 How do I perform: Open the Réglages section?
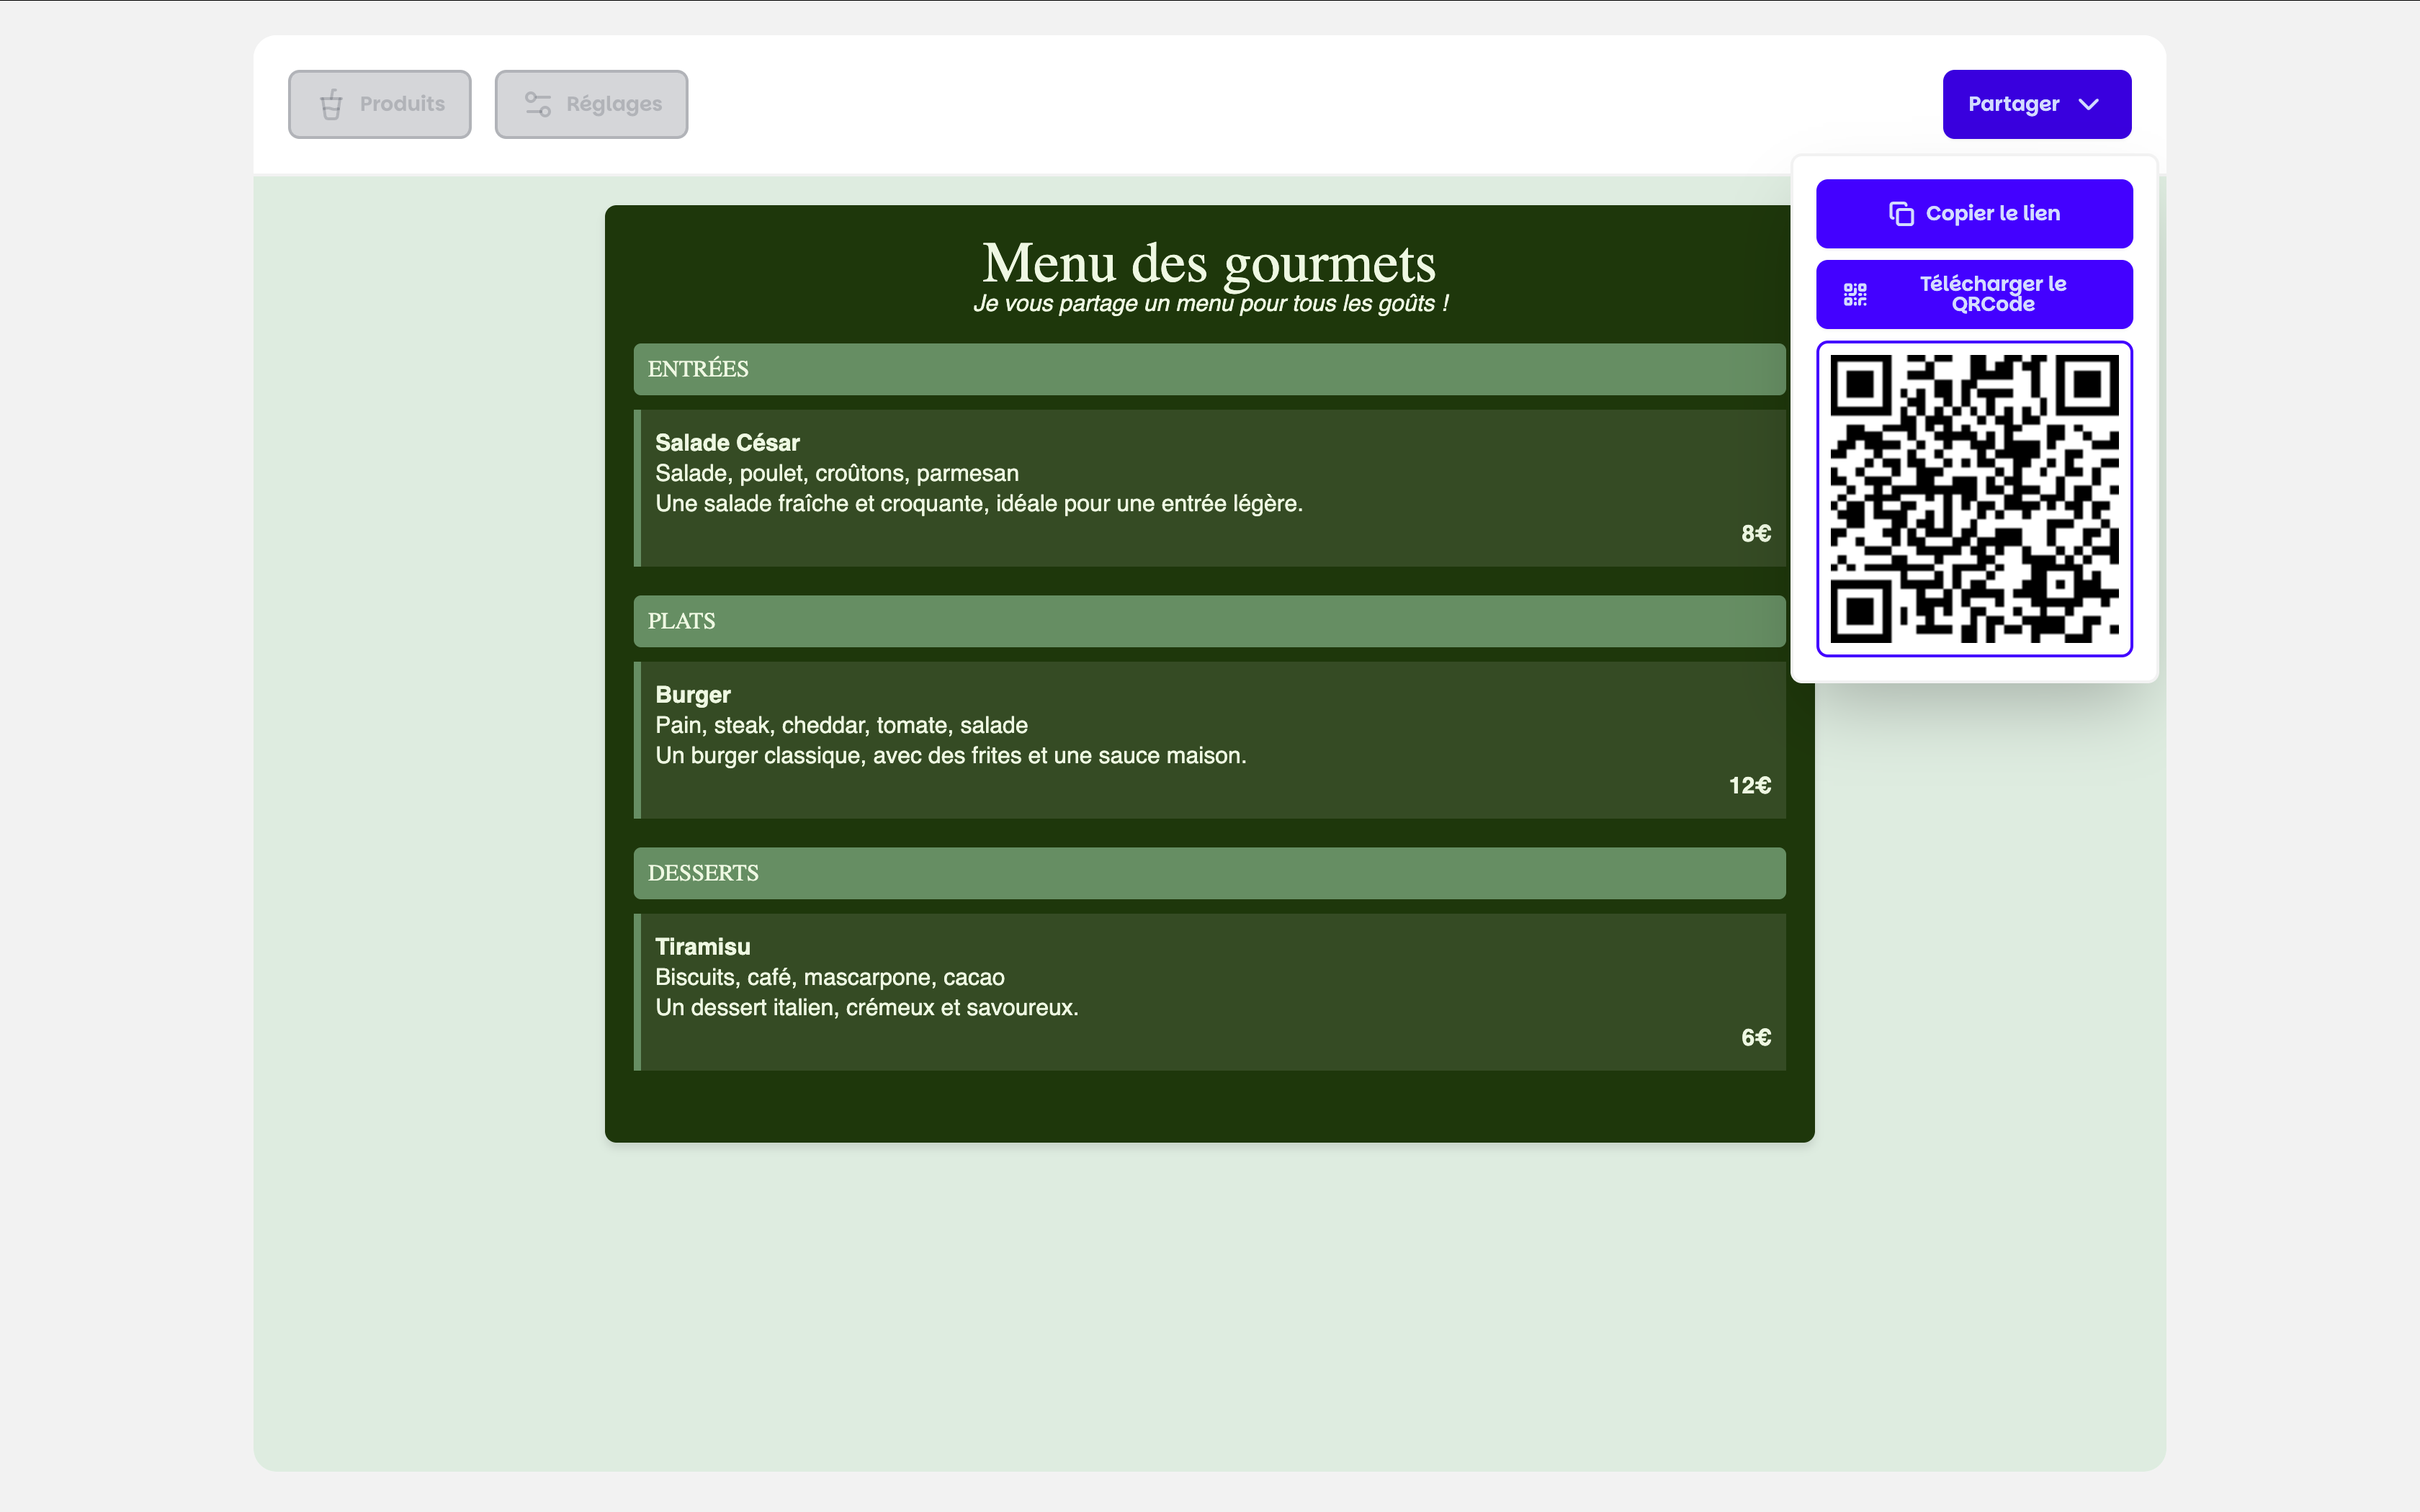click(591, 104)
